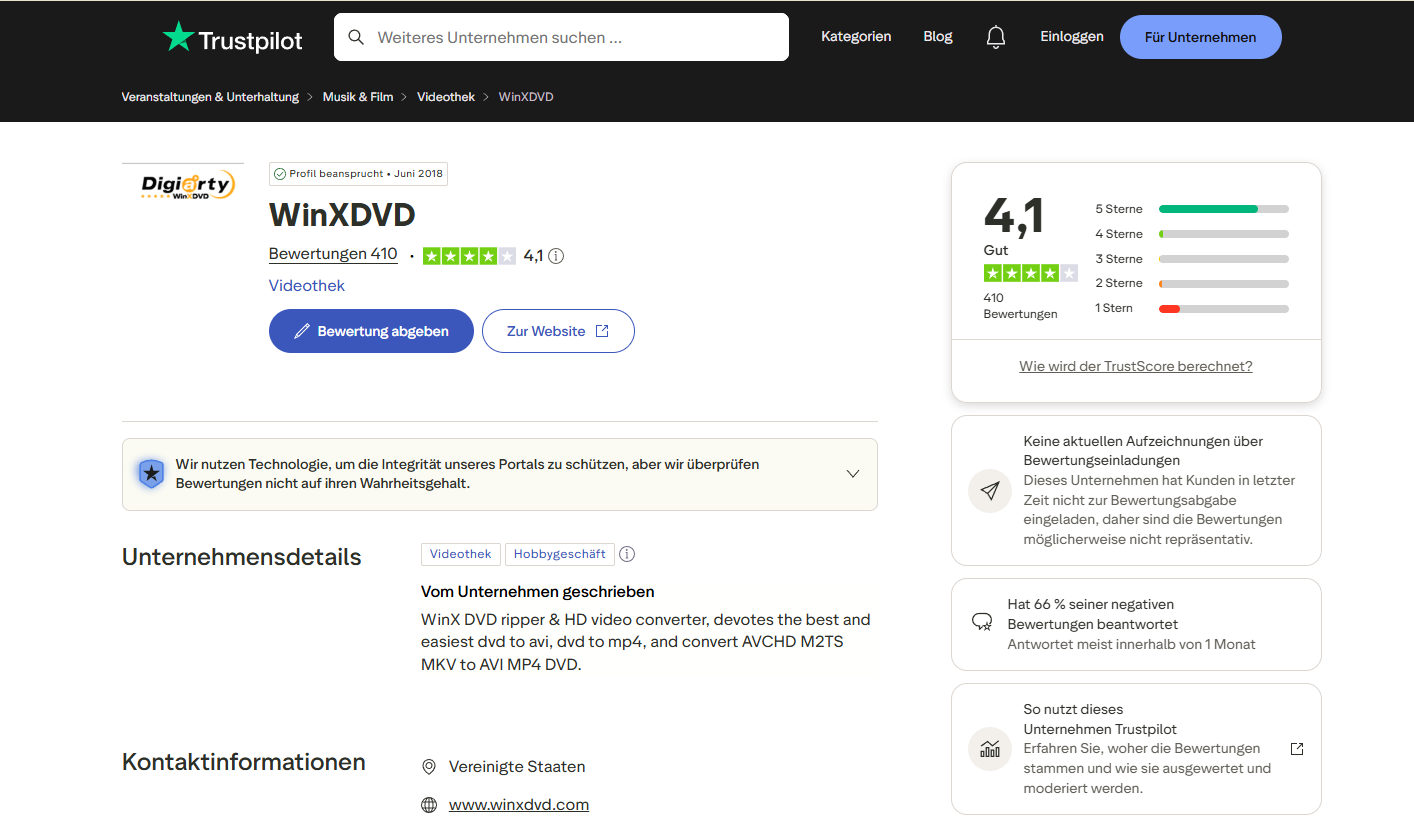Open the www.winxdvd.com link
This screenshot has width=1414, height=831.
pos(519,805)
